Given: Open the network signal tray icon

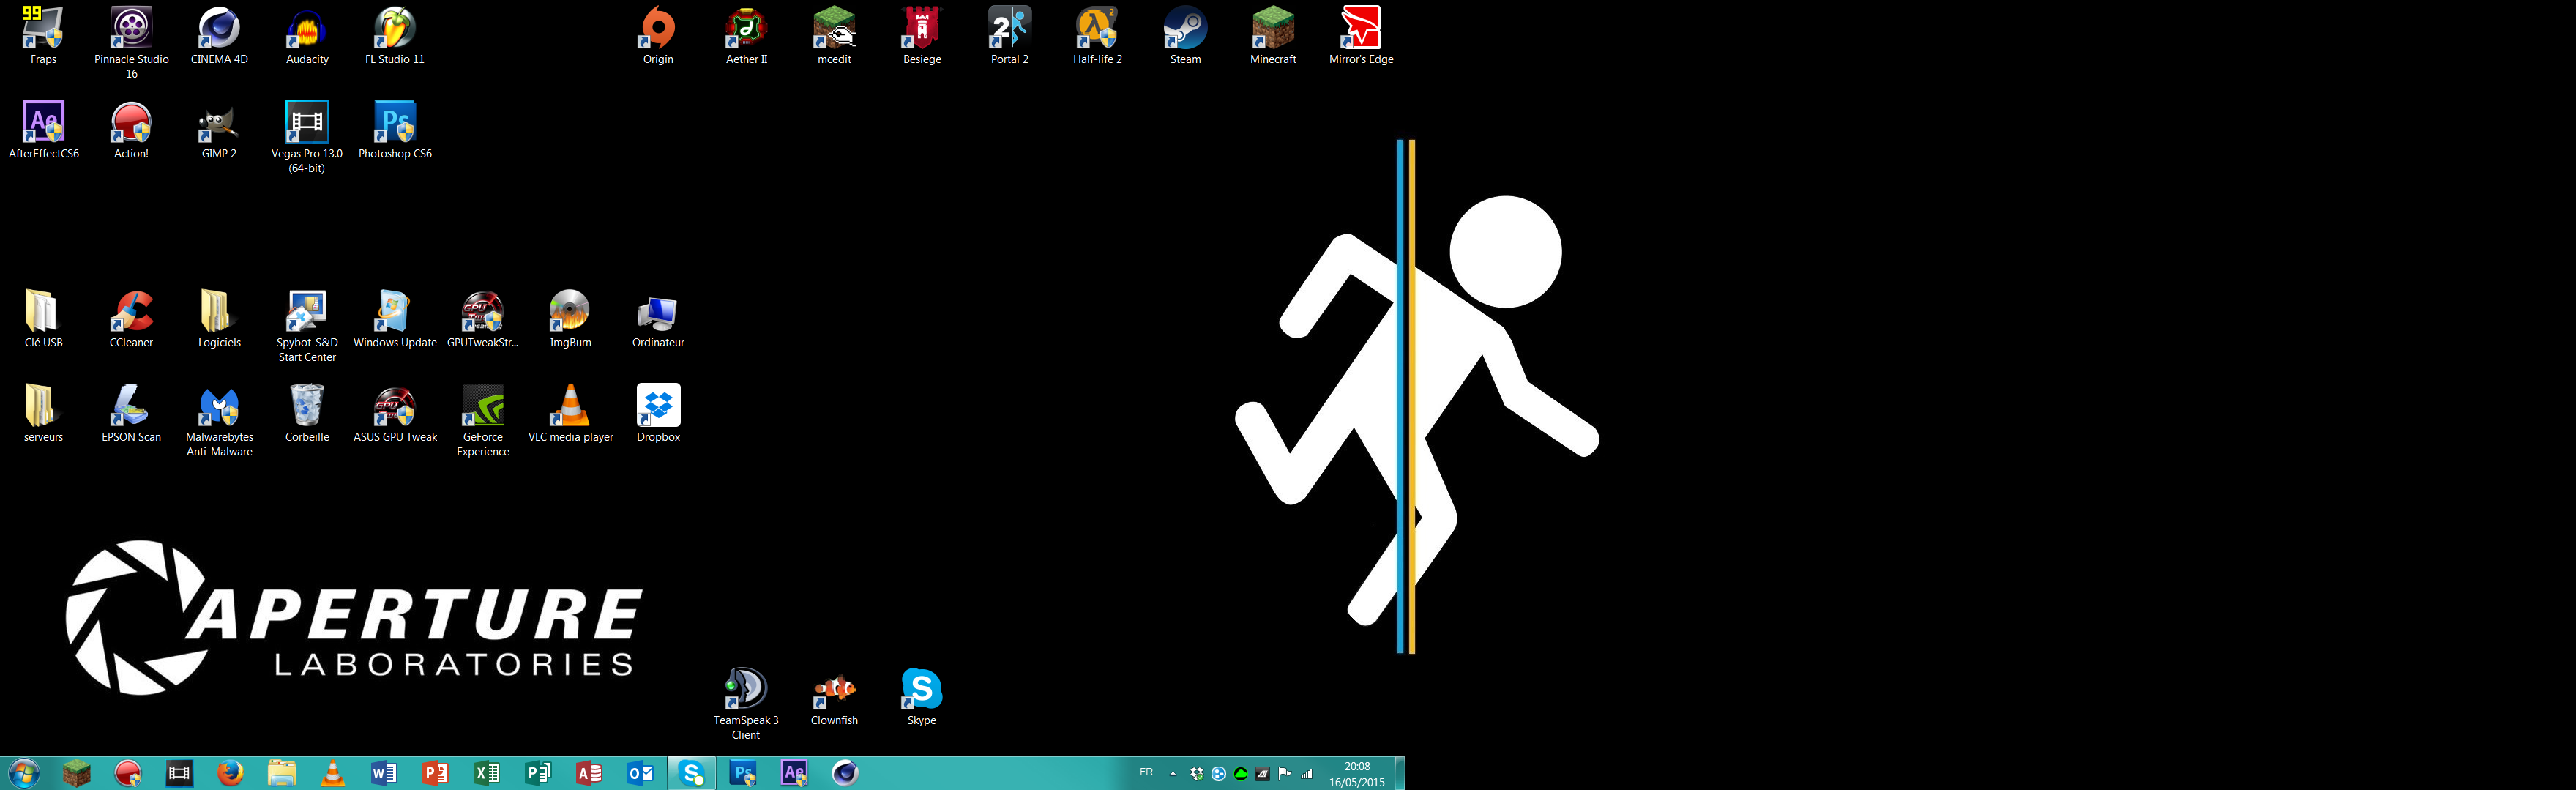Looking at the screenshot, I should point(1306,773).
